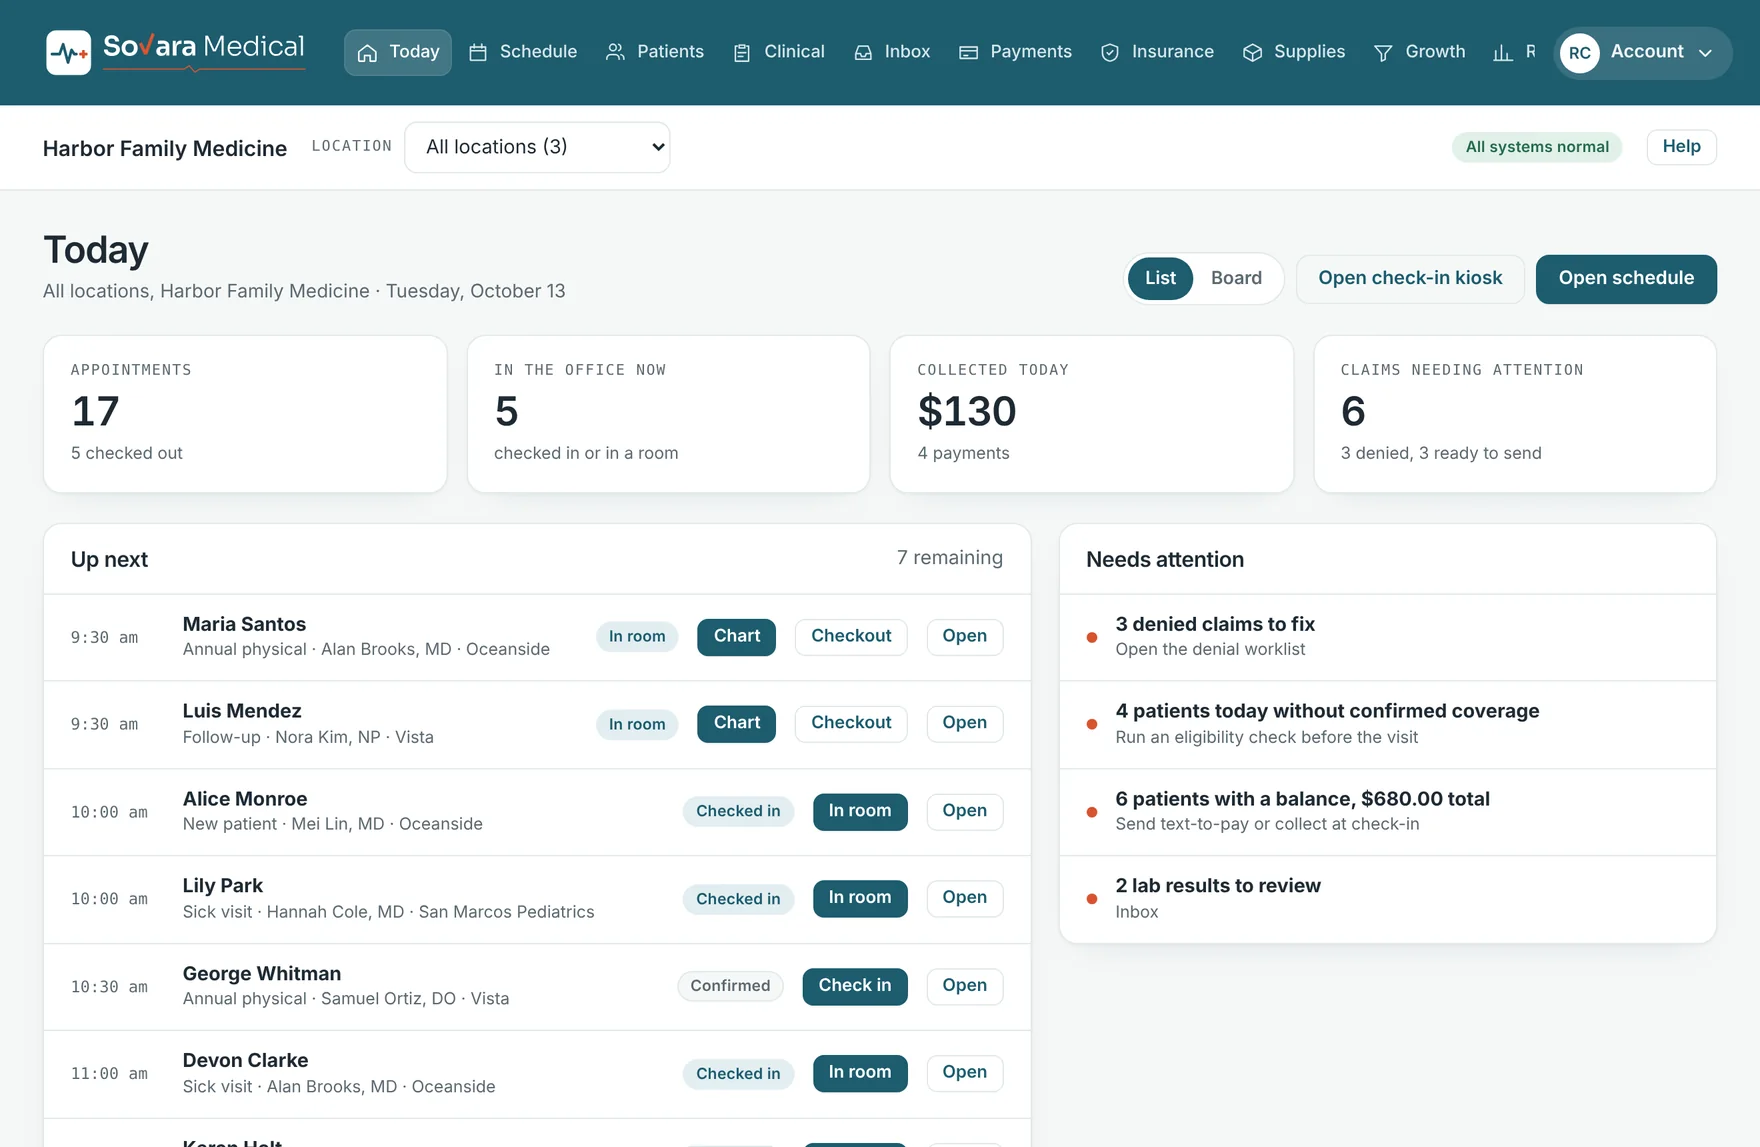1760x1147 pixels.
Task: Click the Open check-in kiosk button
Action: tap(1410, 279)
